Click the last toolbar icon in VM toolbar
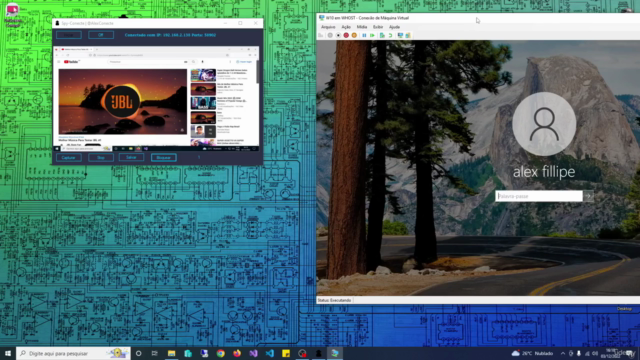This screenshot has width=640, height=360. (408, 36)
